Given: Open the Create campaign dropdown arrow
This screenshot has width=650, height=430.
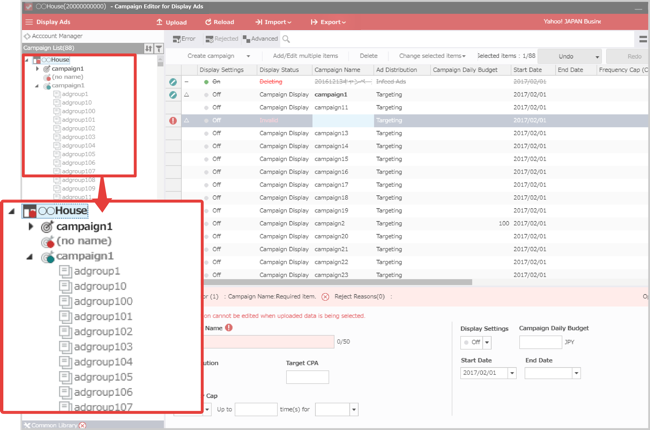Looking at the screenshot, I should pyautogui.click(x=248, y=56).
